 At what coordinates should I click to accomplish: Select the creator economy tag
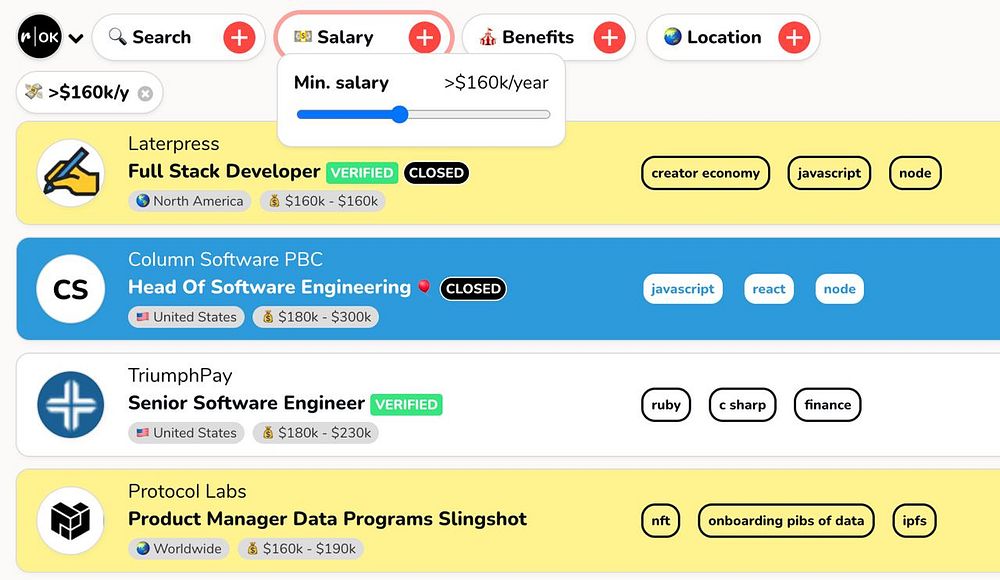705,173
